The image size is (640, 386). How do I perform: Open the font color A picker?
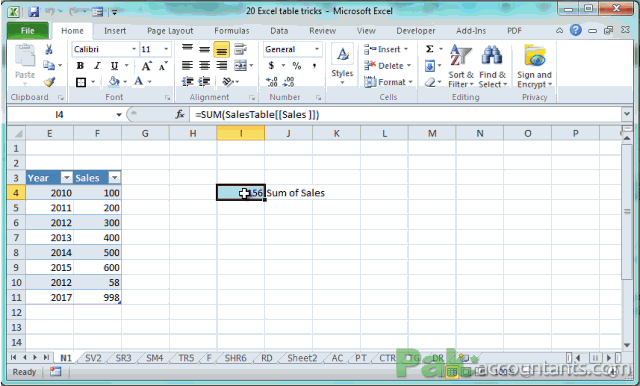pos(139,82)
